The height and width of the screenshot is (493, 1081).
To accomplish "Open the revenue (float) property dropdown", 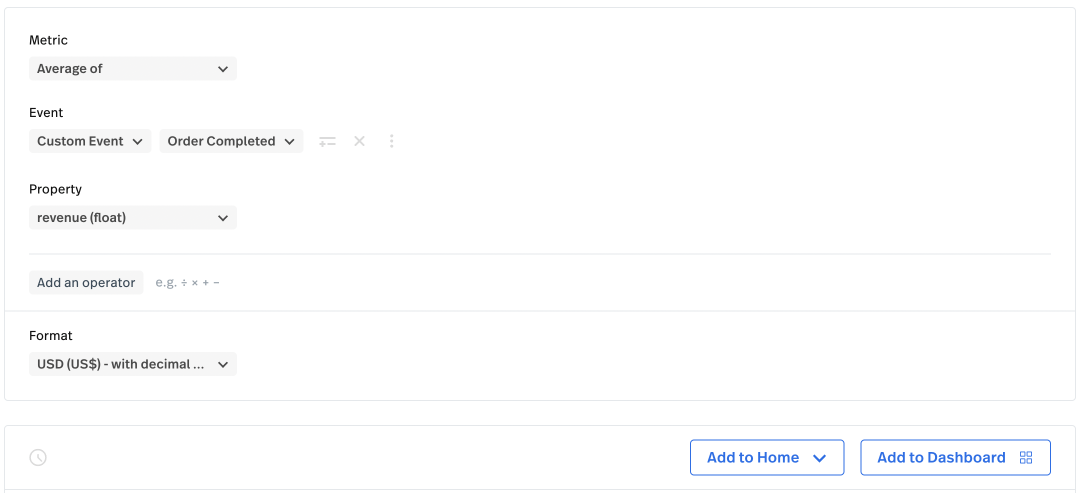I will (133, 218).
